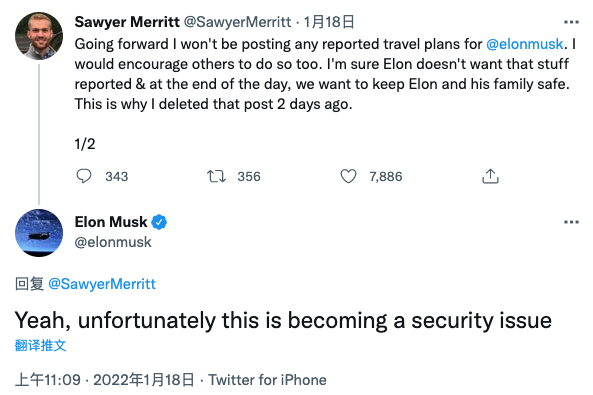
Task: Open more options on Elon Musk's reply
Action: click(571, 222)
